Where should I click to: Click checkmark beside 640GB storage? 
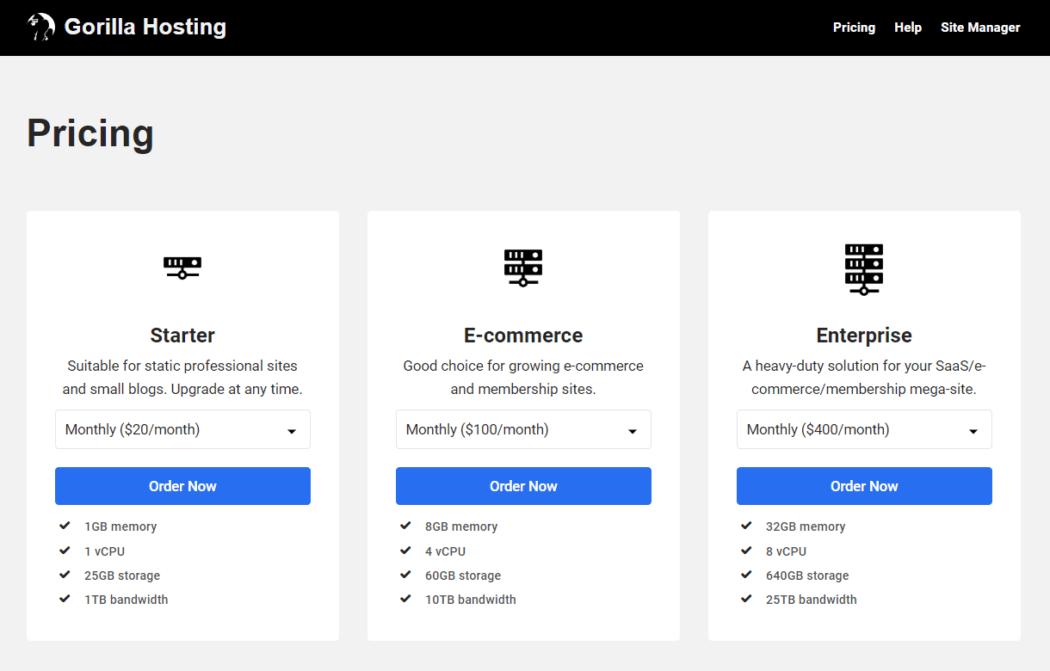click(747, 575)
